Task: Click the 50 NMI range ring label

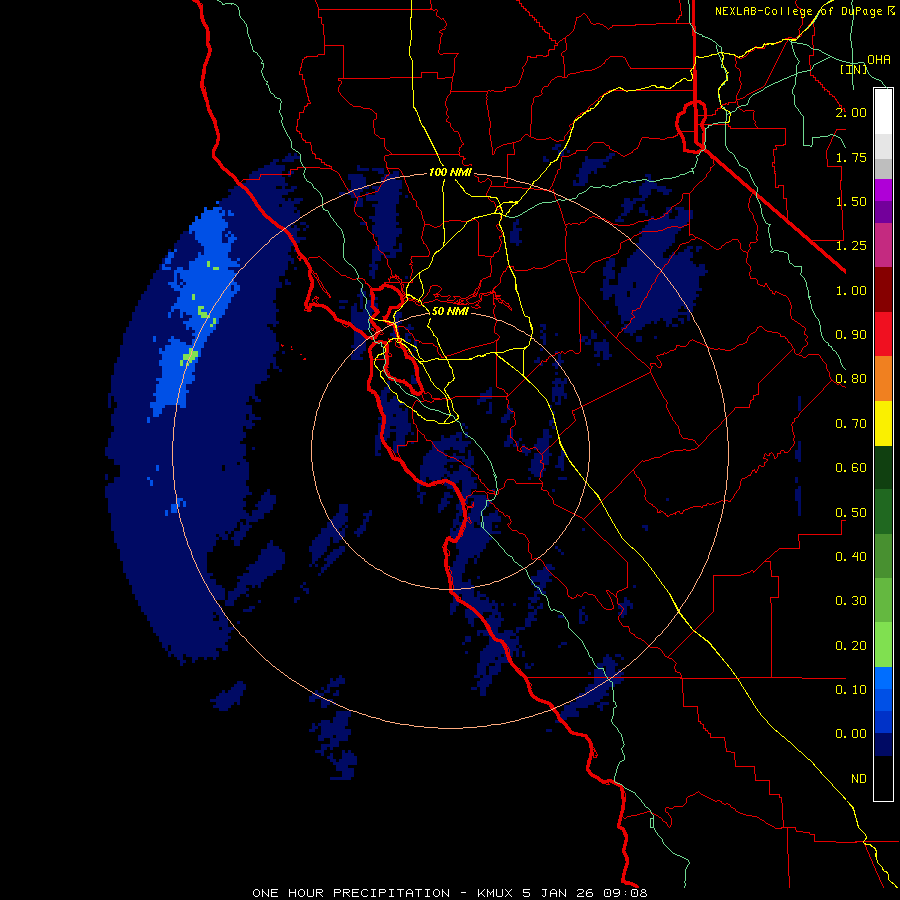Action: [450, 311]
